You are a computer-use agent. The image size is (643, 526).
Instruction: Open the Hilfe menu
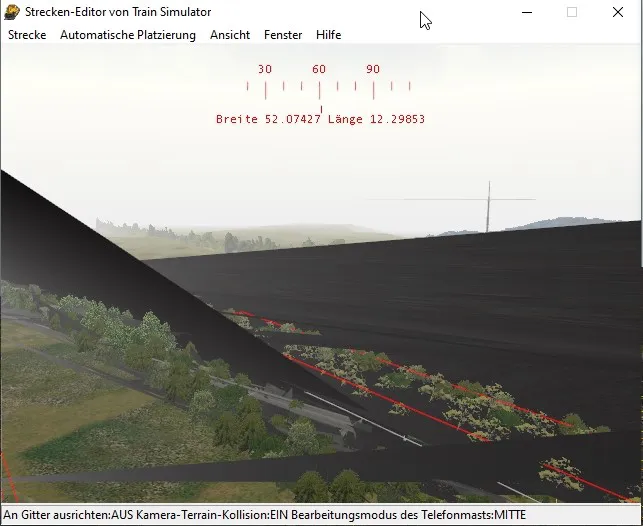[x=328, y=35]
